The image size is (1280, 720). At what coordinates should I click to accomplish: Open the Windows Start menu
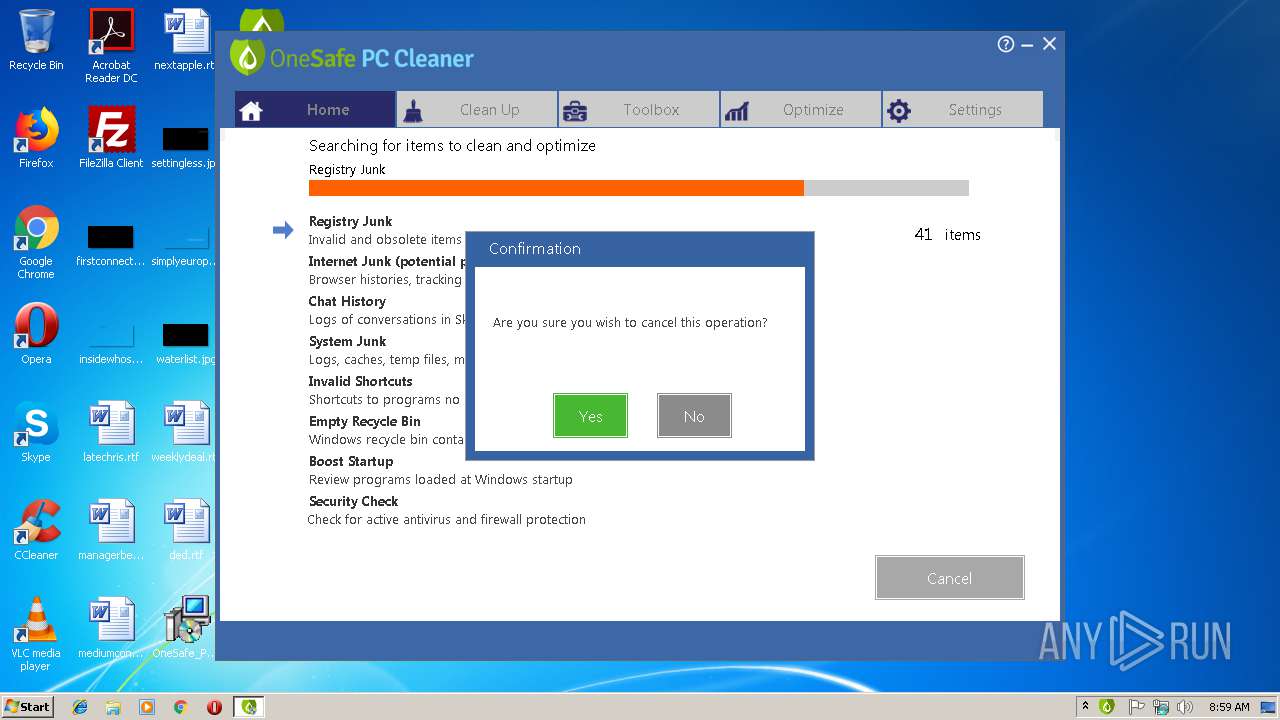click(28, 706)
